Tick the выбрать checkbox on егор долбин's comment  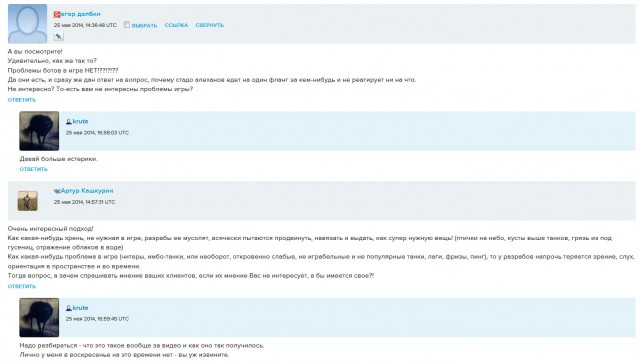pos(127,25)
